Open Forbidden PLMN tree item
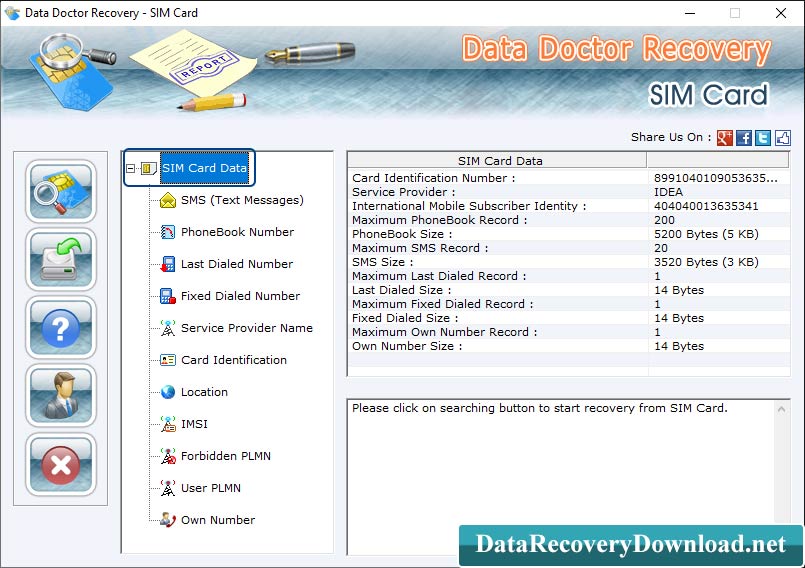The width and height of the screenshot is (805, 568). (x=225, y=456)
